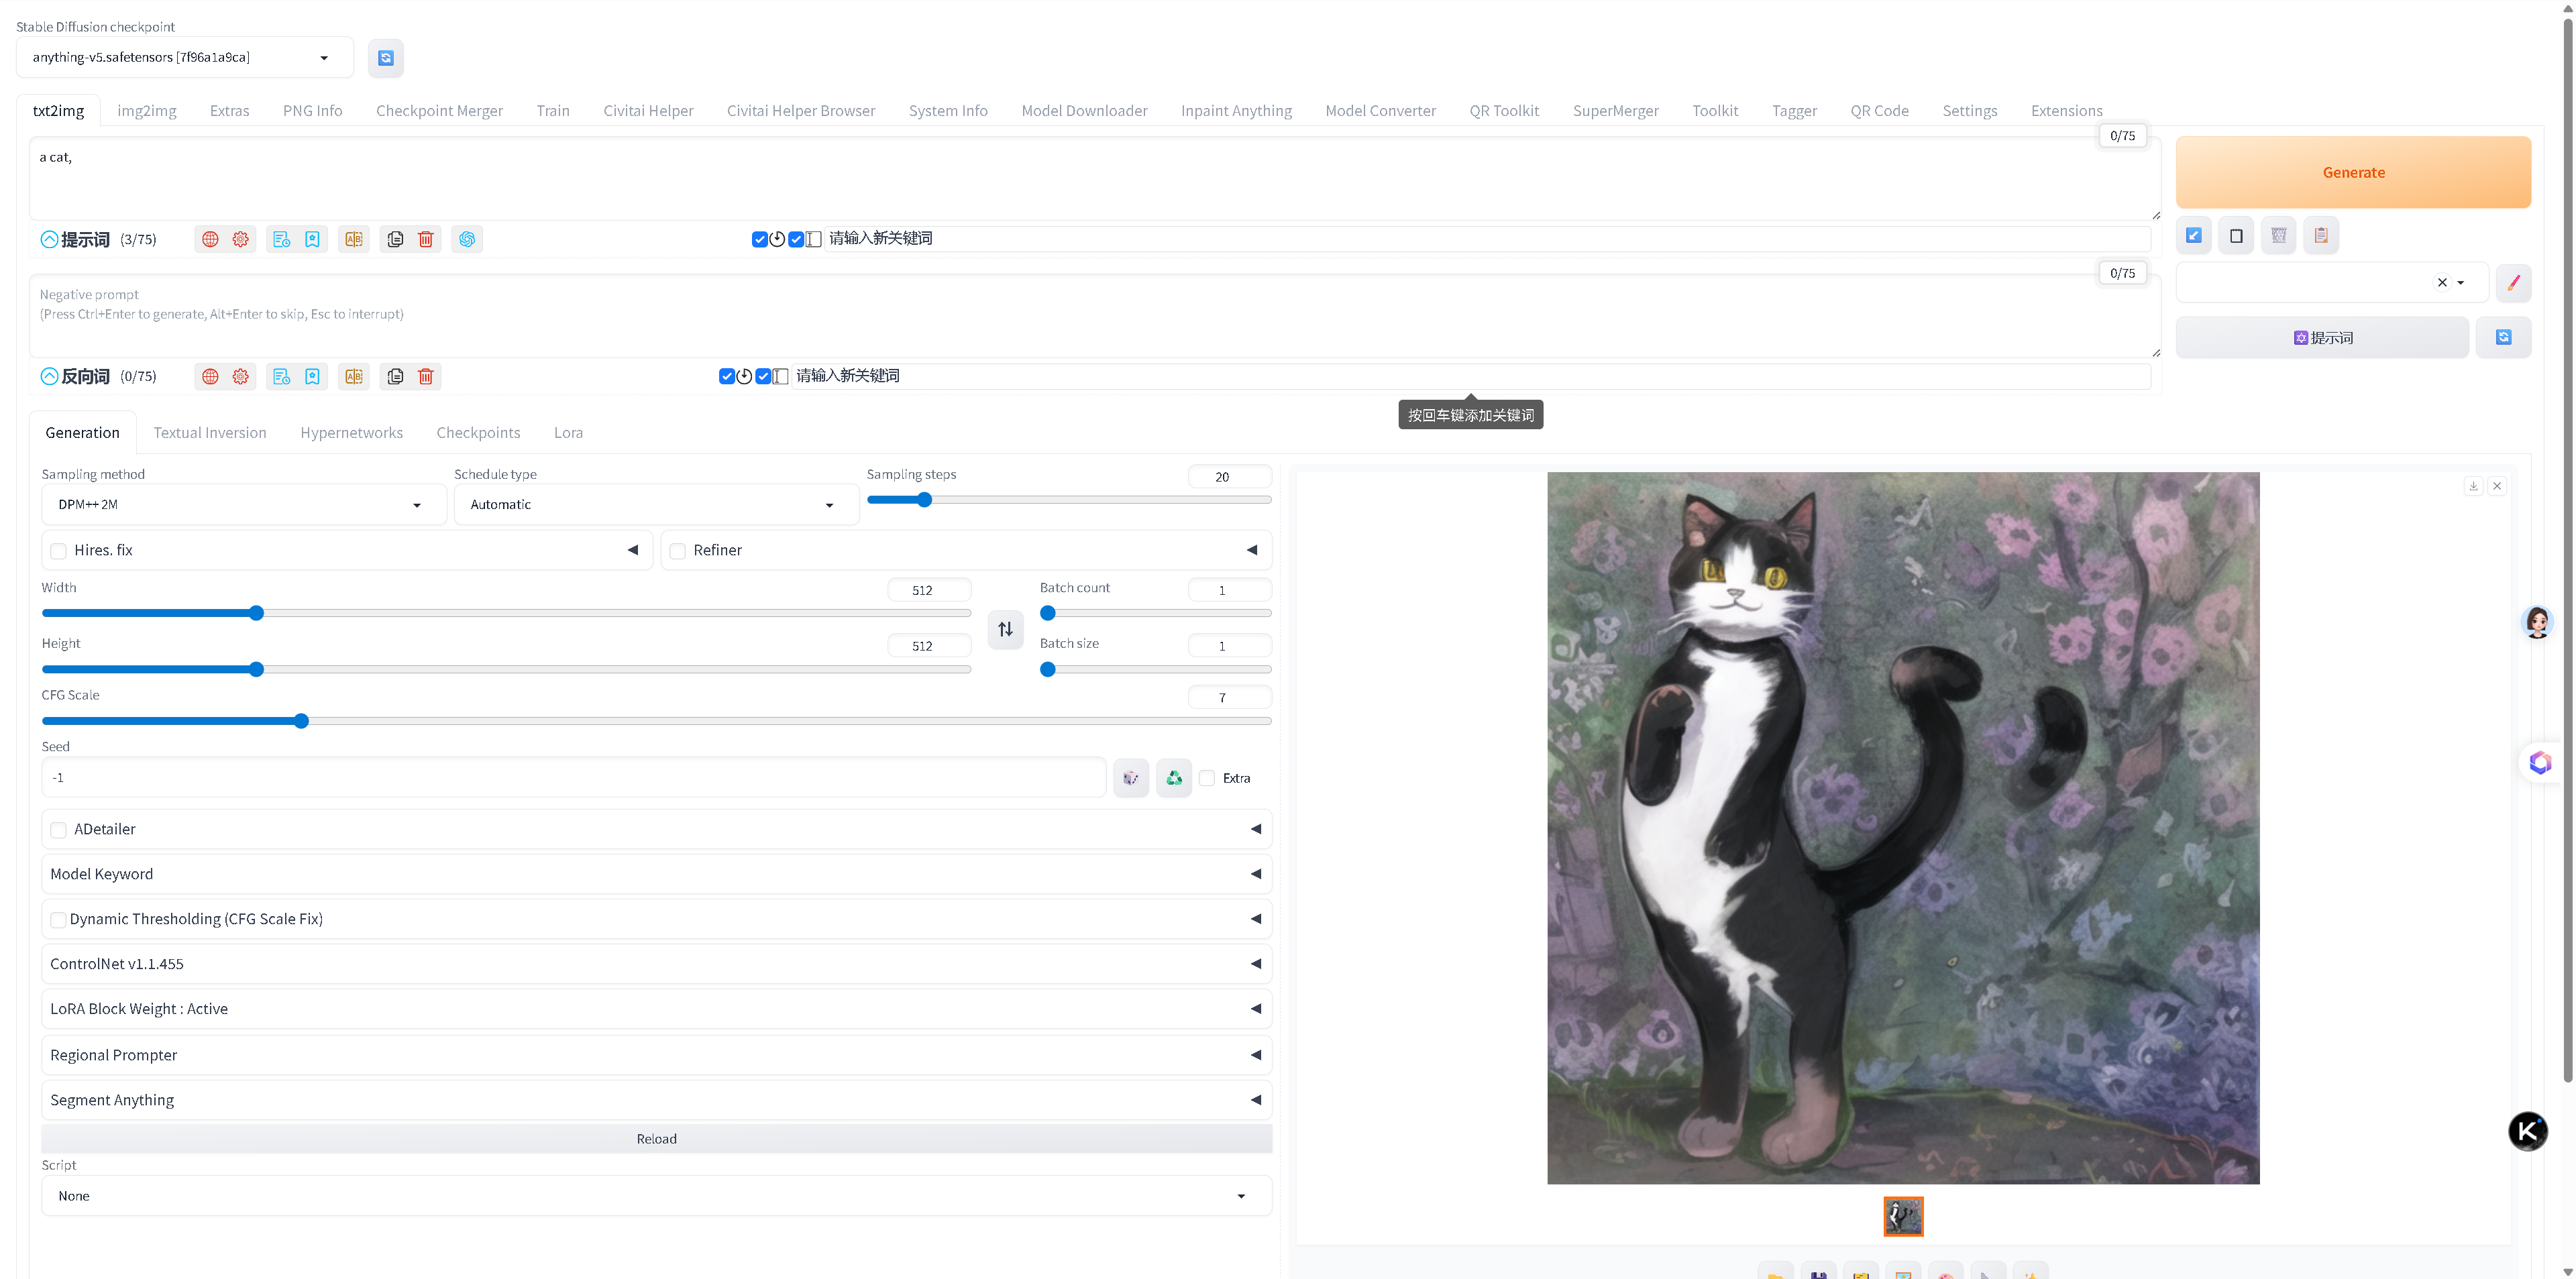Viewport: 2576px width, 1279px height.
Task: Click the swap width and height icon
Action: tap(1005, 629)
